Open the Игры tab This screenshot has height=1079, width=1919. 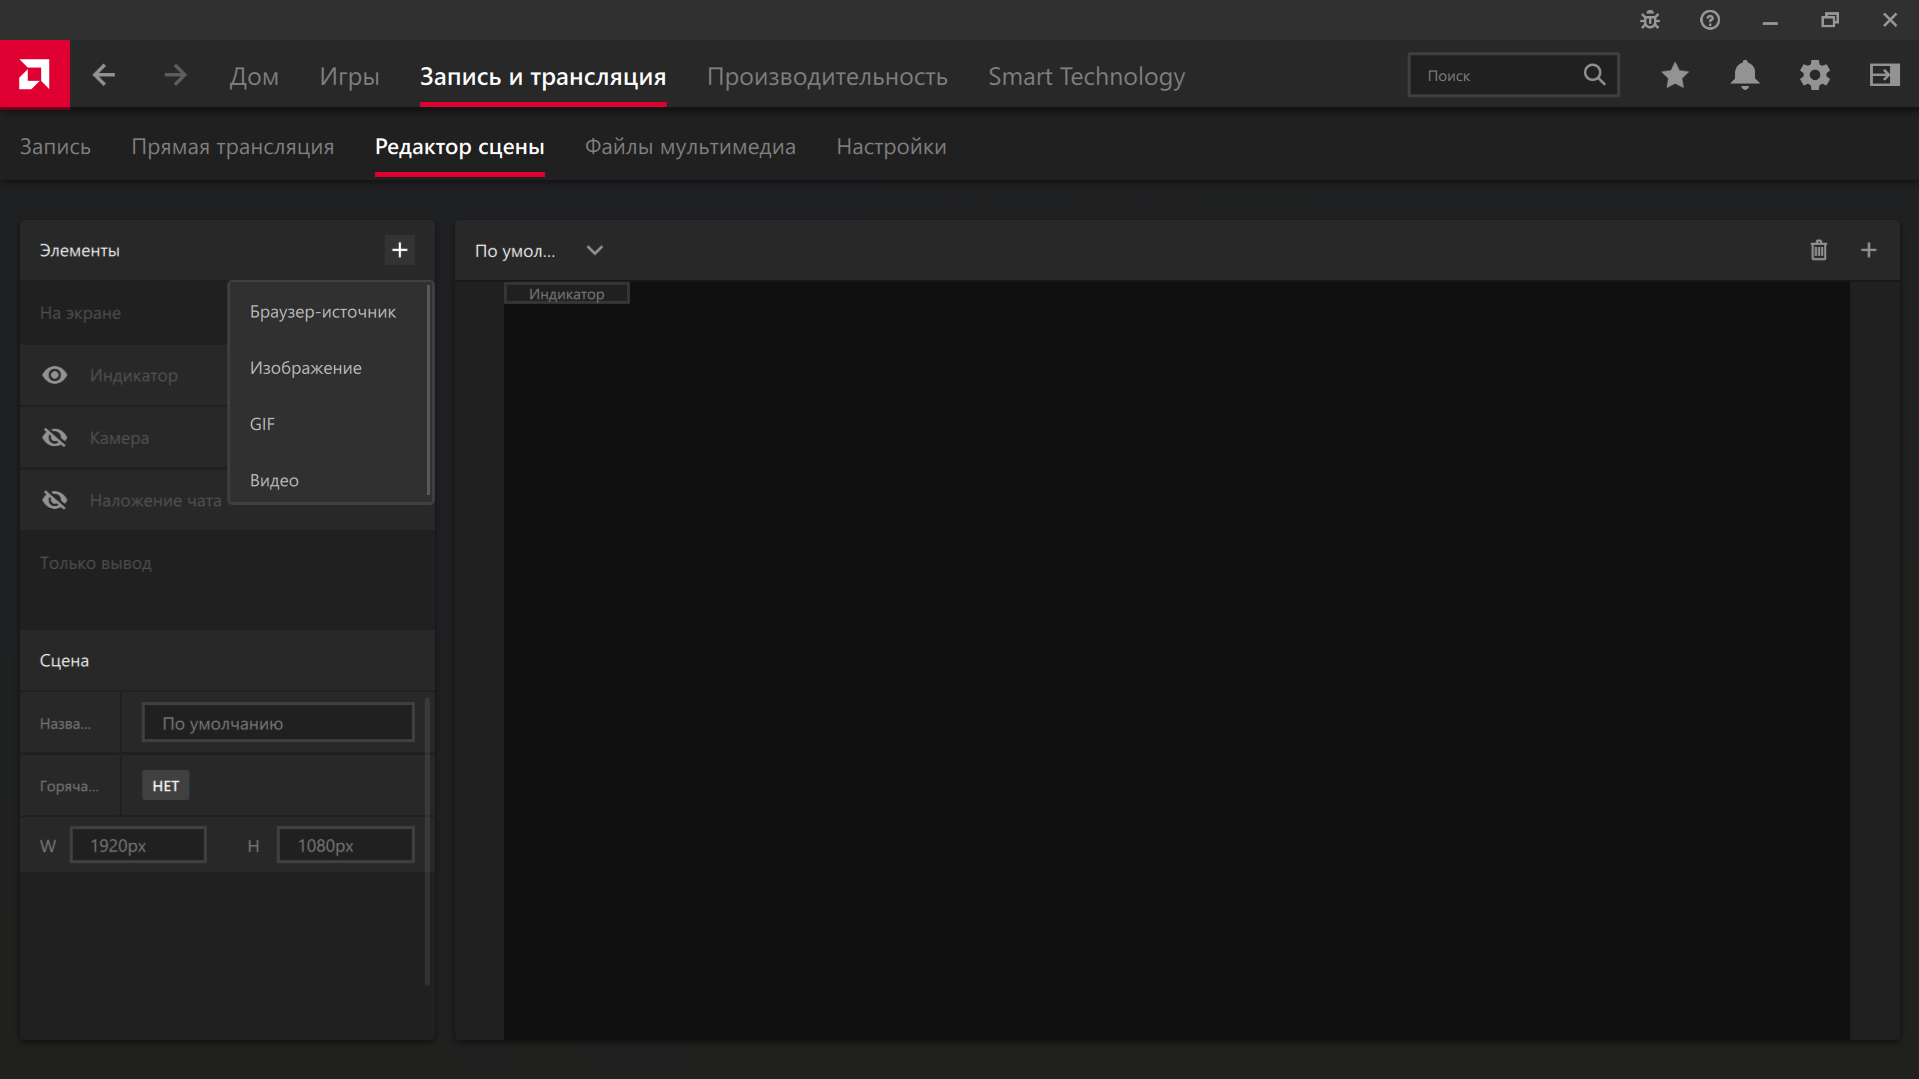pos(350,76)
